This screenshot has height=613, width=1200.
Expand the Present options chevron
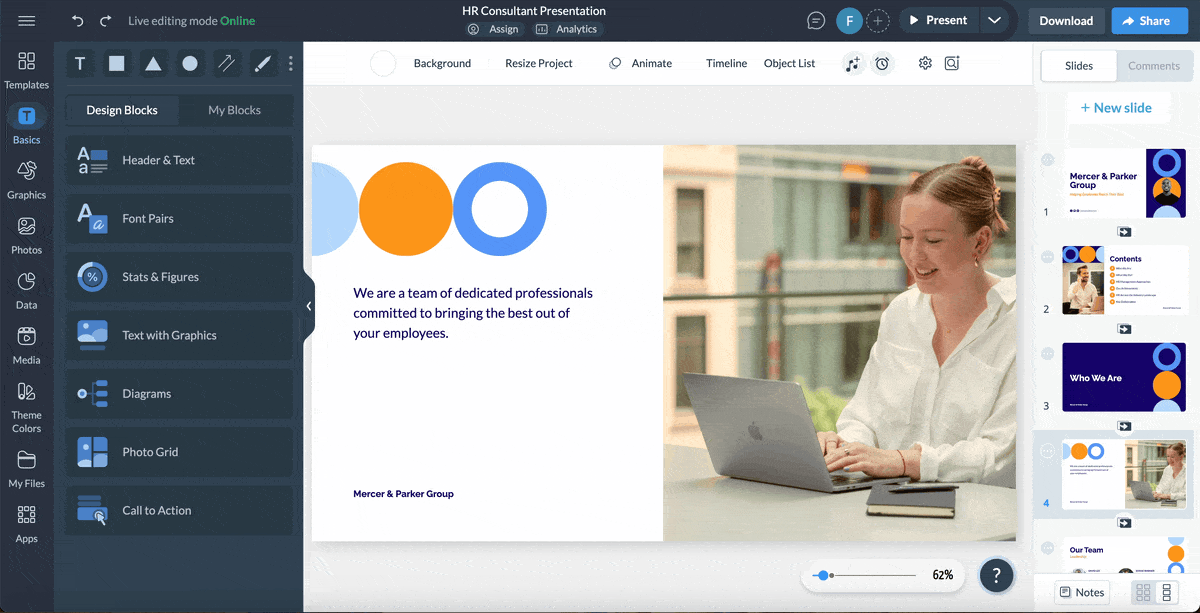(x=996, y=19)
